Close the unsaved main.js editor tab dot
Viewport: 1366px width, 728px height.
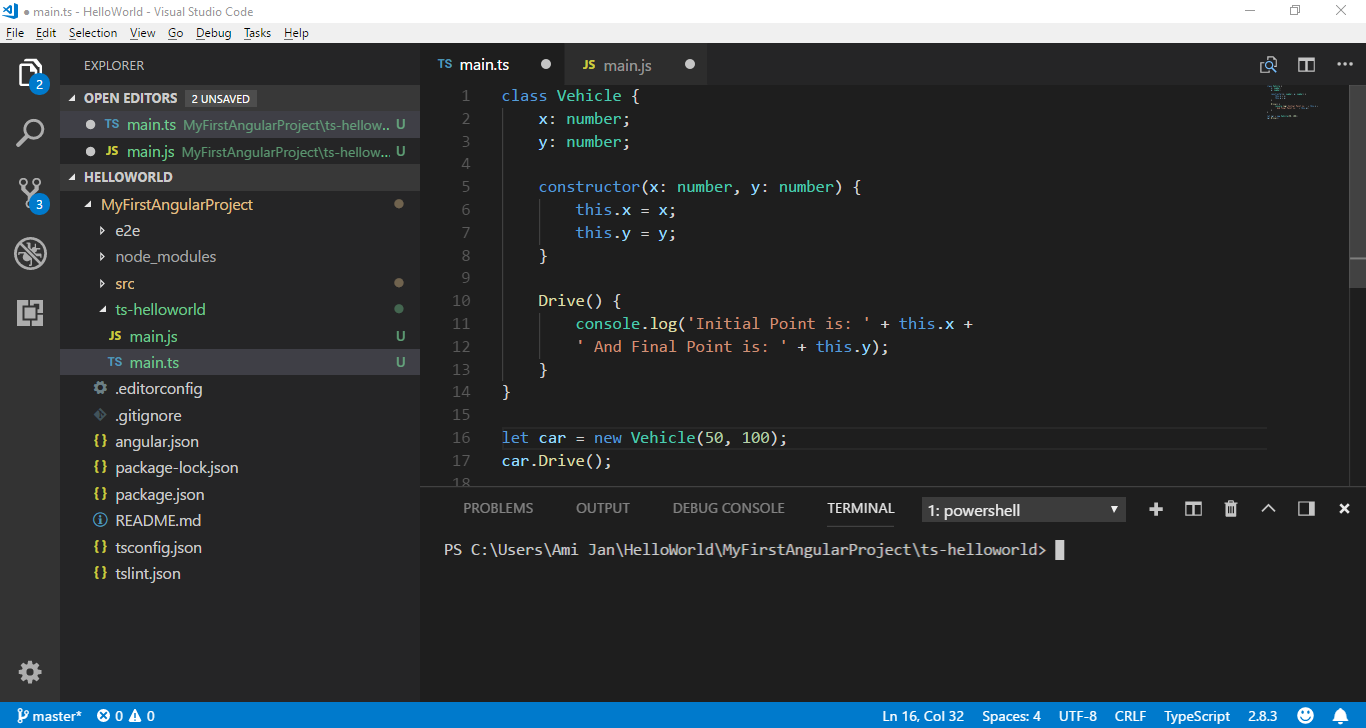[x=690, y=65]
